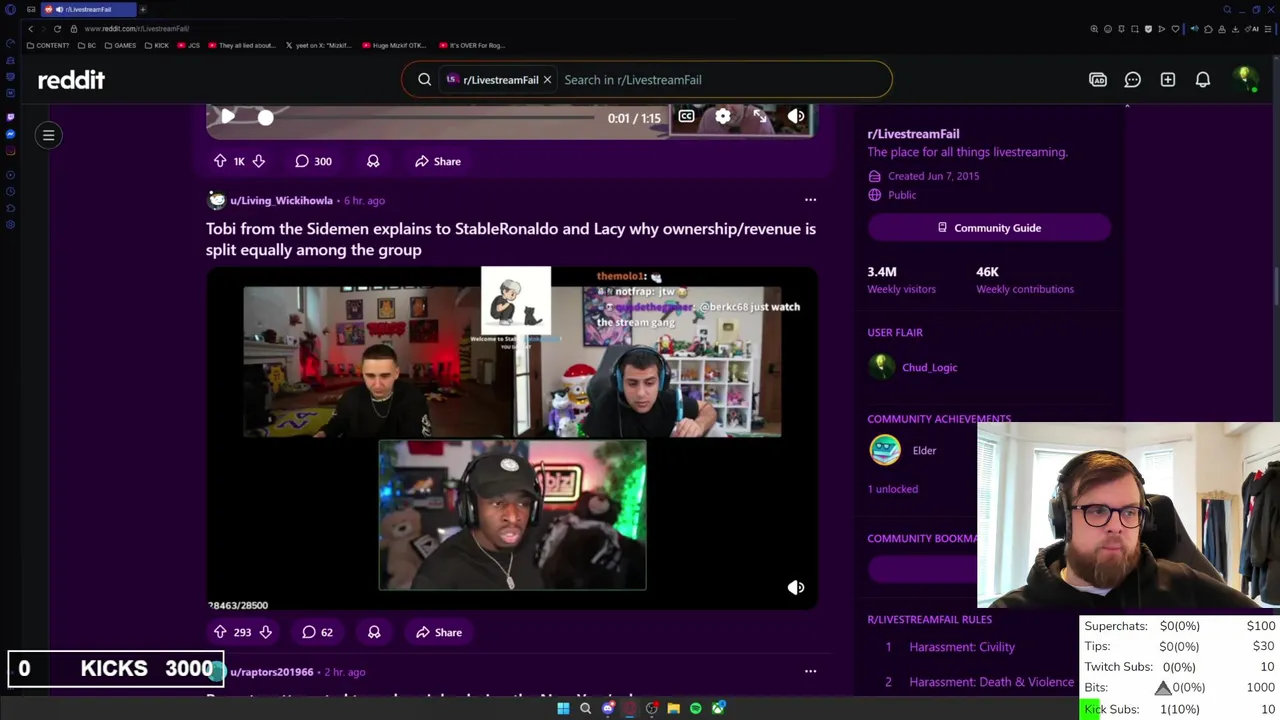Open options menu for the Tobi Sidemen post

(810, 200)
